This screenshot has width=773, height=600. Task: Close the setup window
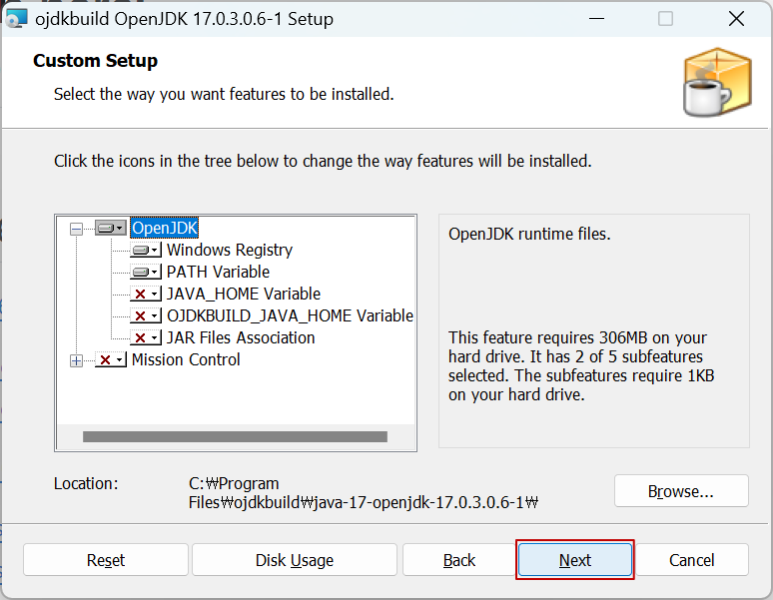tap(737, 19)
